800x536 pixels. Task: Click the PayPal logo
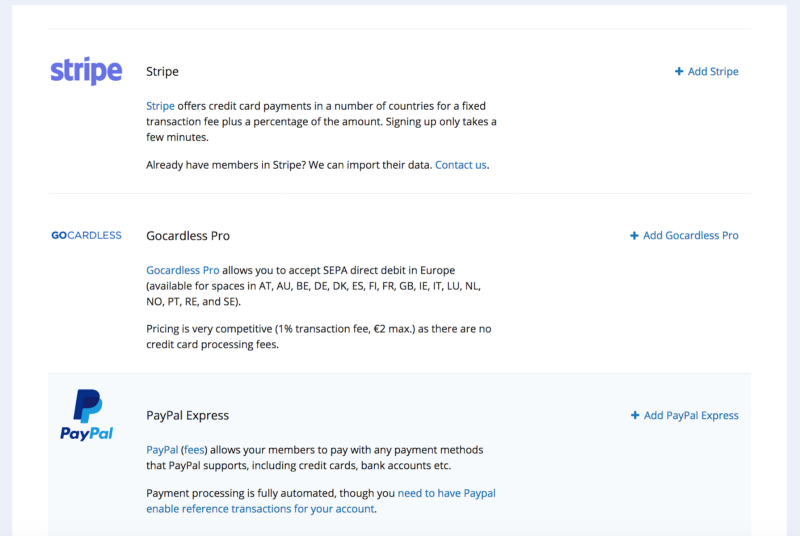pyautogui.click(x=86, y=415)
